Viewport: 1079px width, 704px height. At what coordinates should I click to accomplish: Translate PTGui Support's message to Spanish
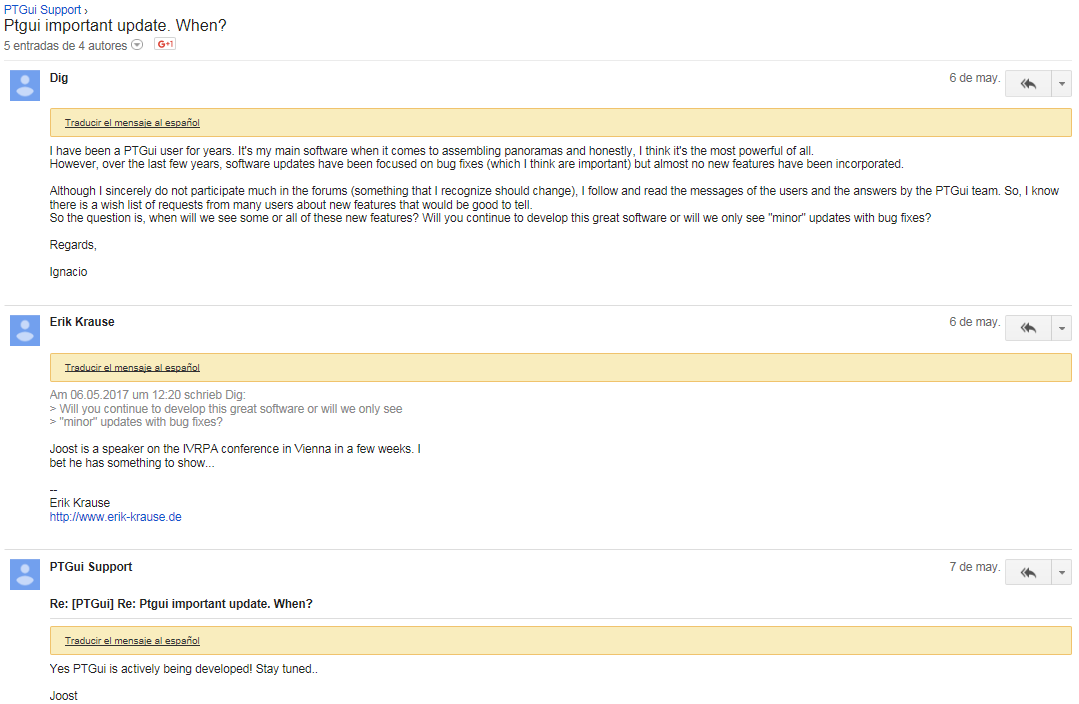[132, 641]
